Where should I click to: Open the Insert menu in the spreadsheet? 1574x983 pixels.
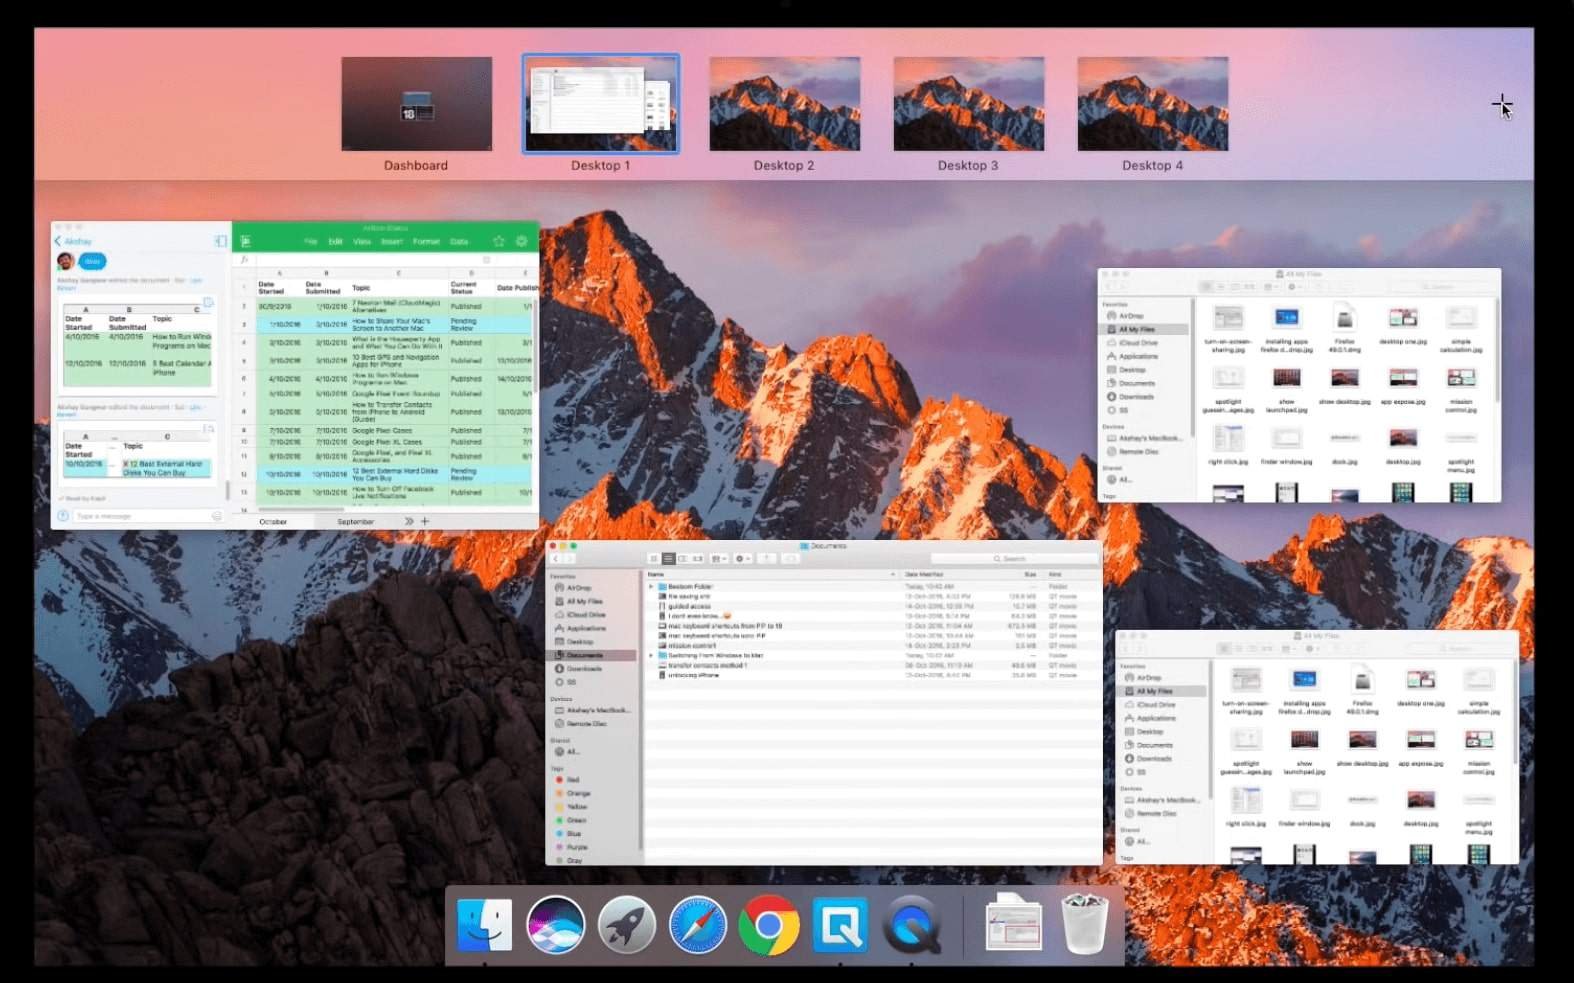point(392,241)
